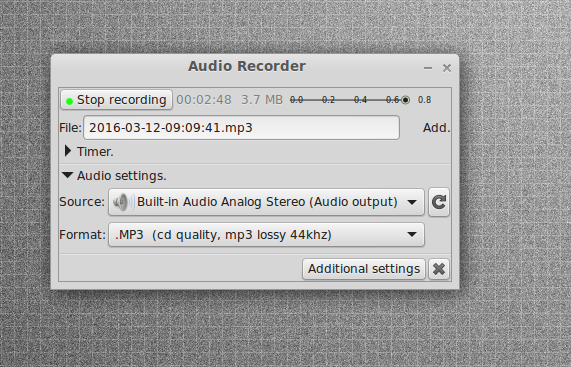Click the Audio Recorder title text

(247, 66)
